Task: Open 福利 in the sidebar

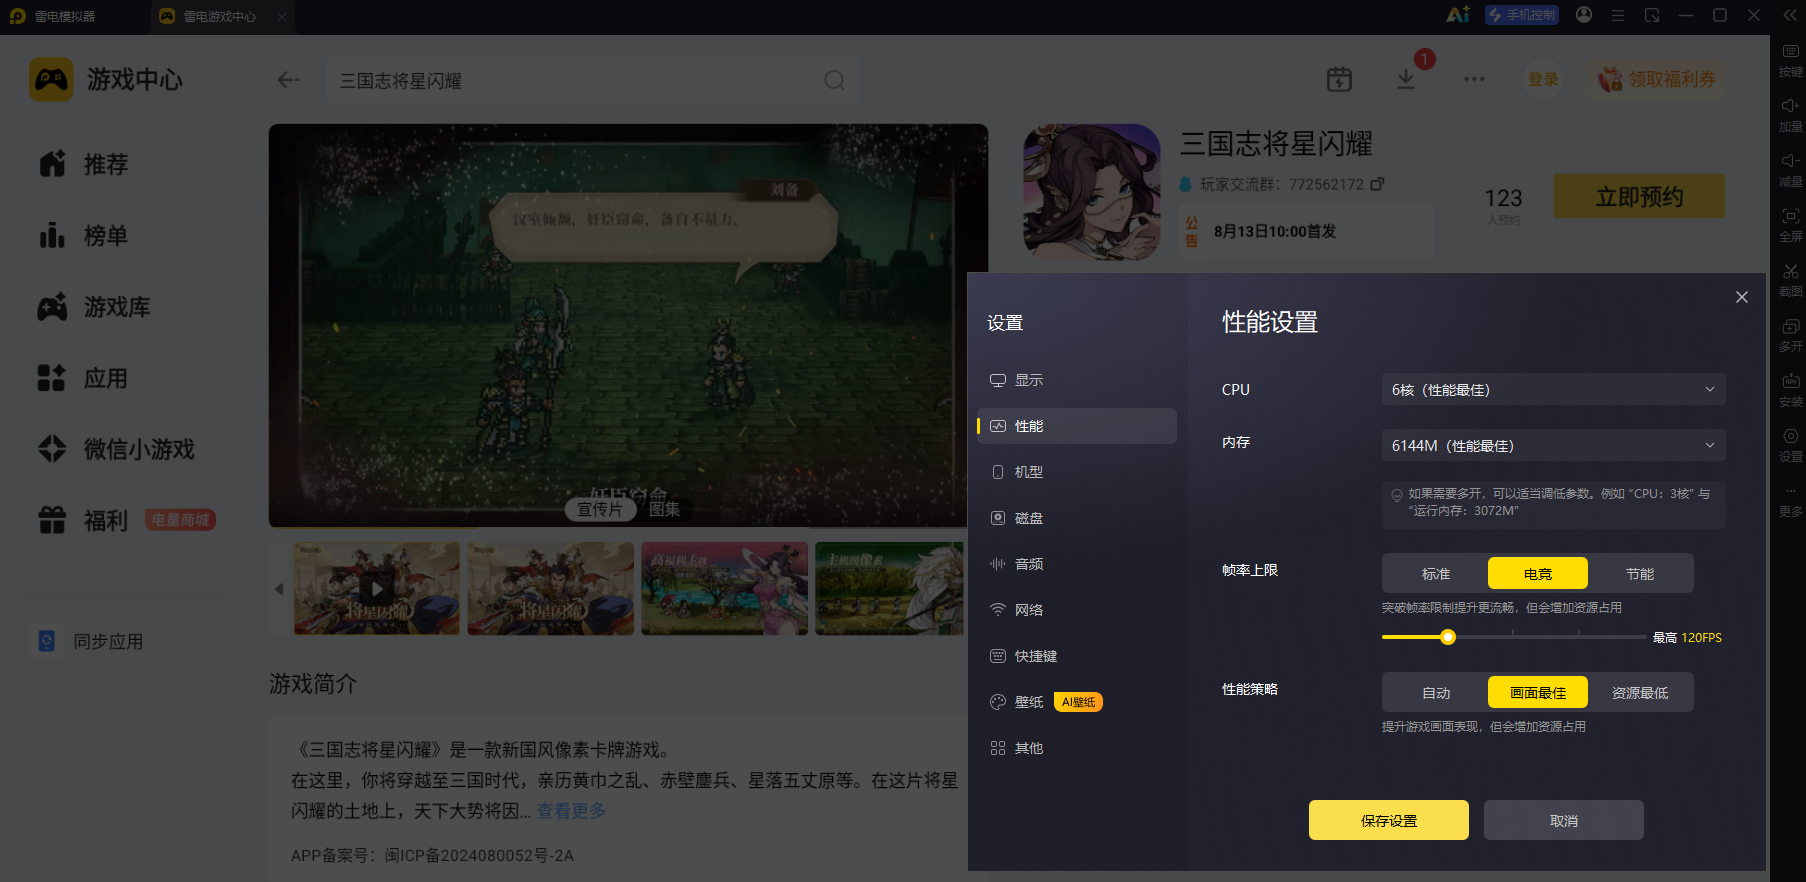Action: click(84, 520)
